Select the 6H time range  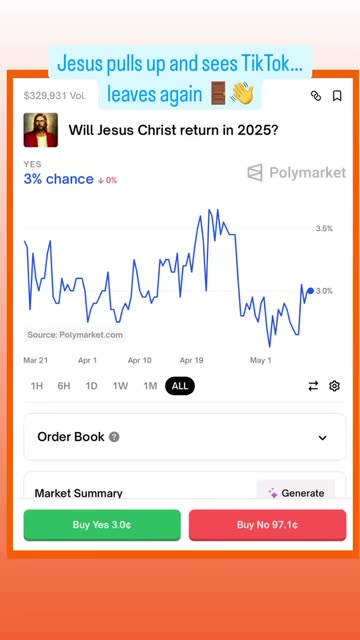click(x=64, y=386)
